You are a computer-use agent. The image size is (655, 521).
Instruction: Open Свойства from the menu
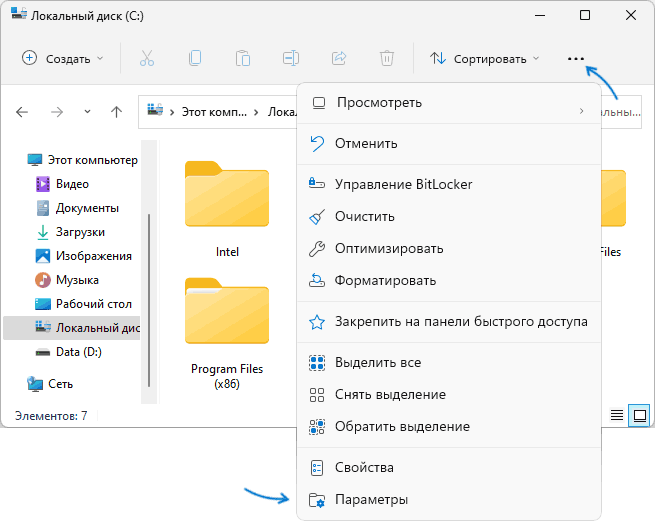[x=449, y=468]
